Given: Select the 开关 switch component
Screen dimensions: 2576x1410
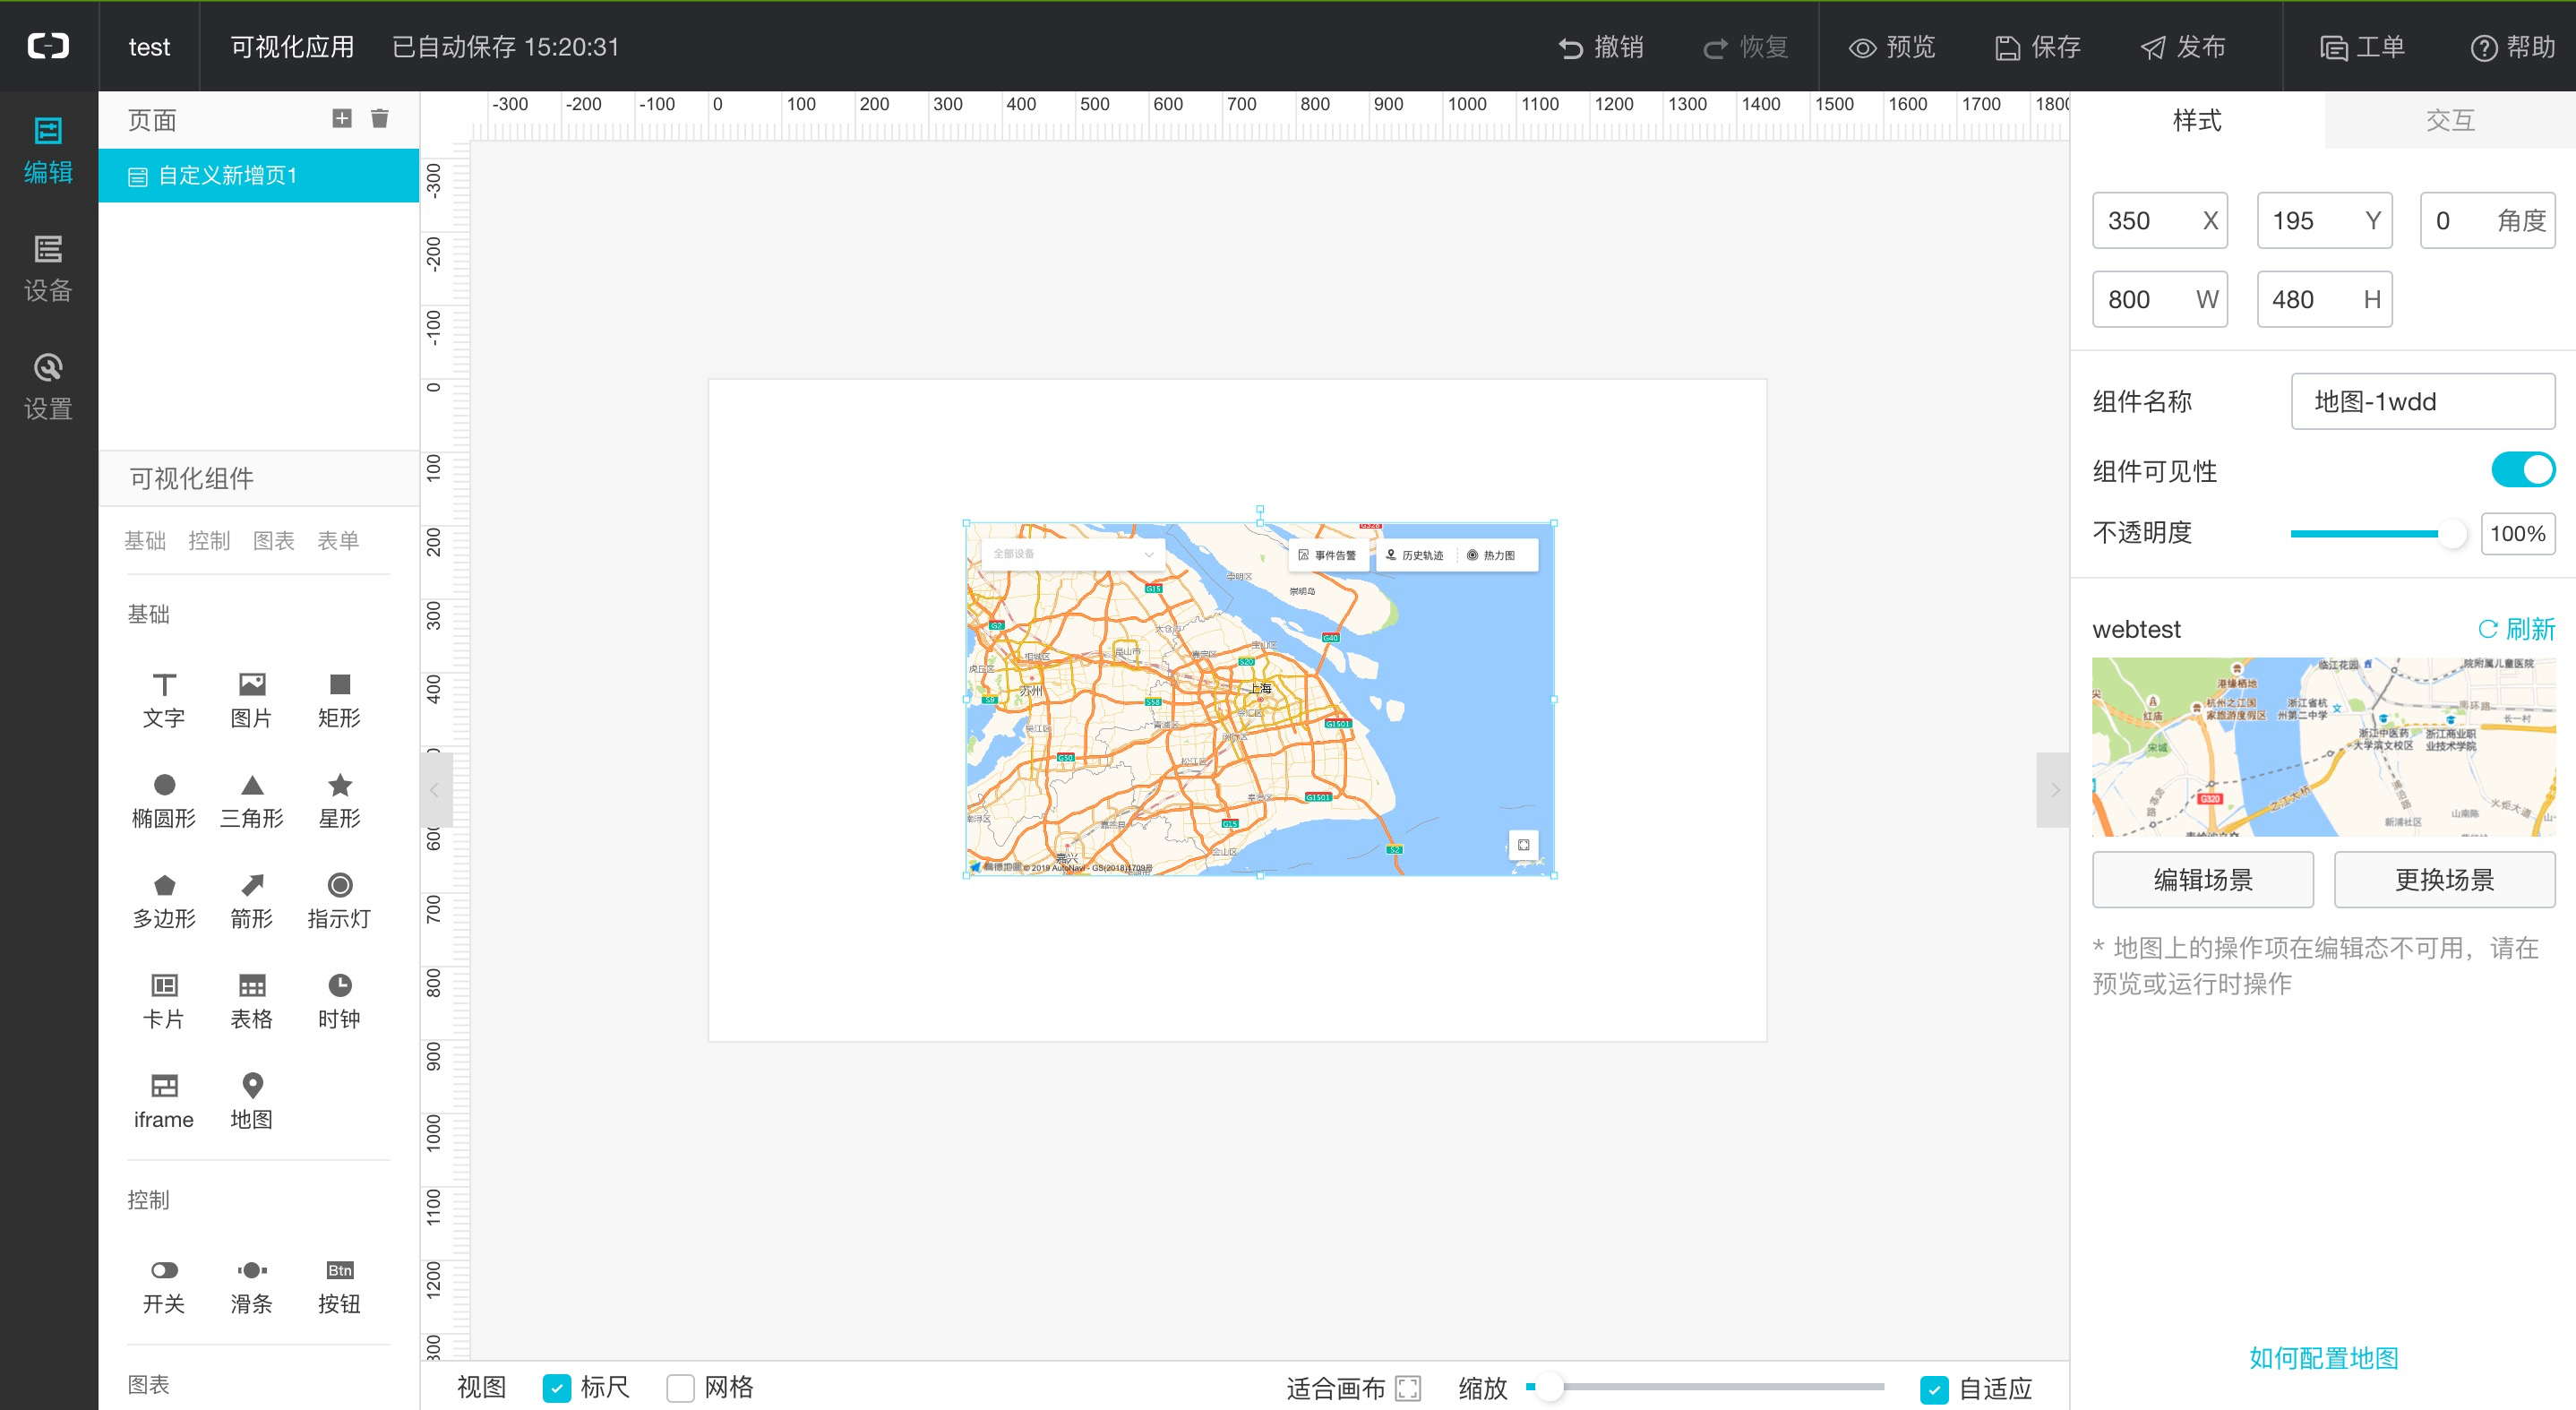Looking at the screenshot, I should (164, 1286).
